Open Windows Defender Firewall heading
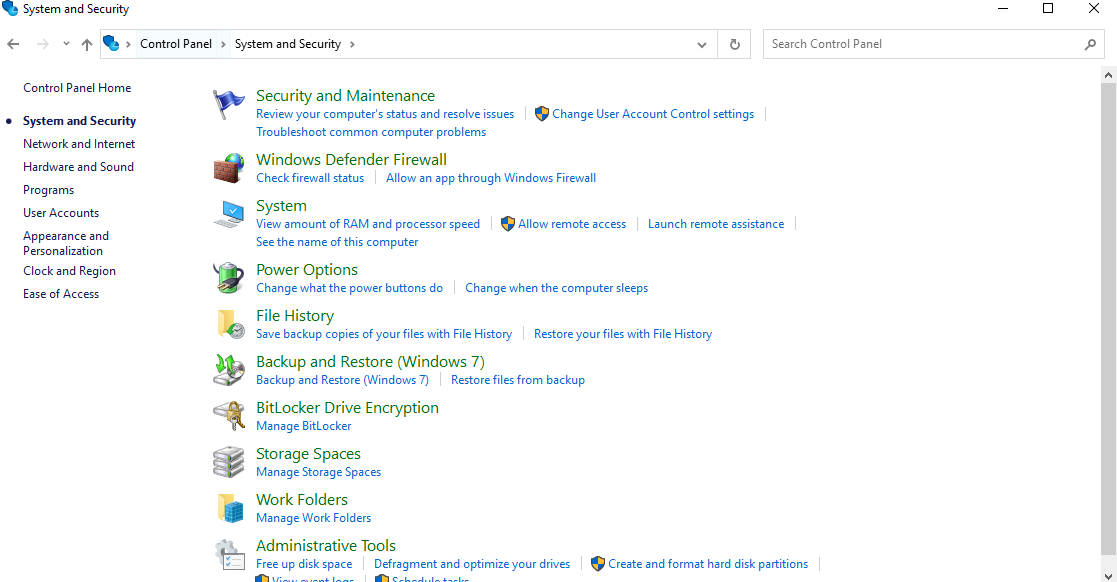This screenshot has width=1117, height=582. (x=351, y=160)
